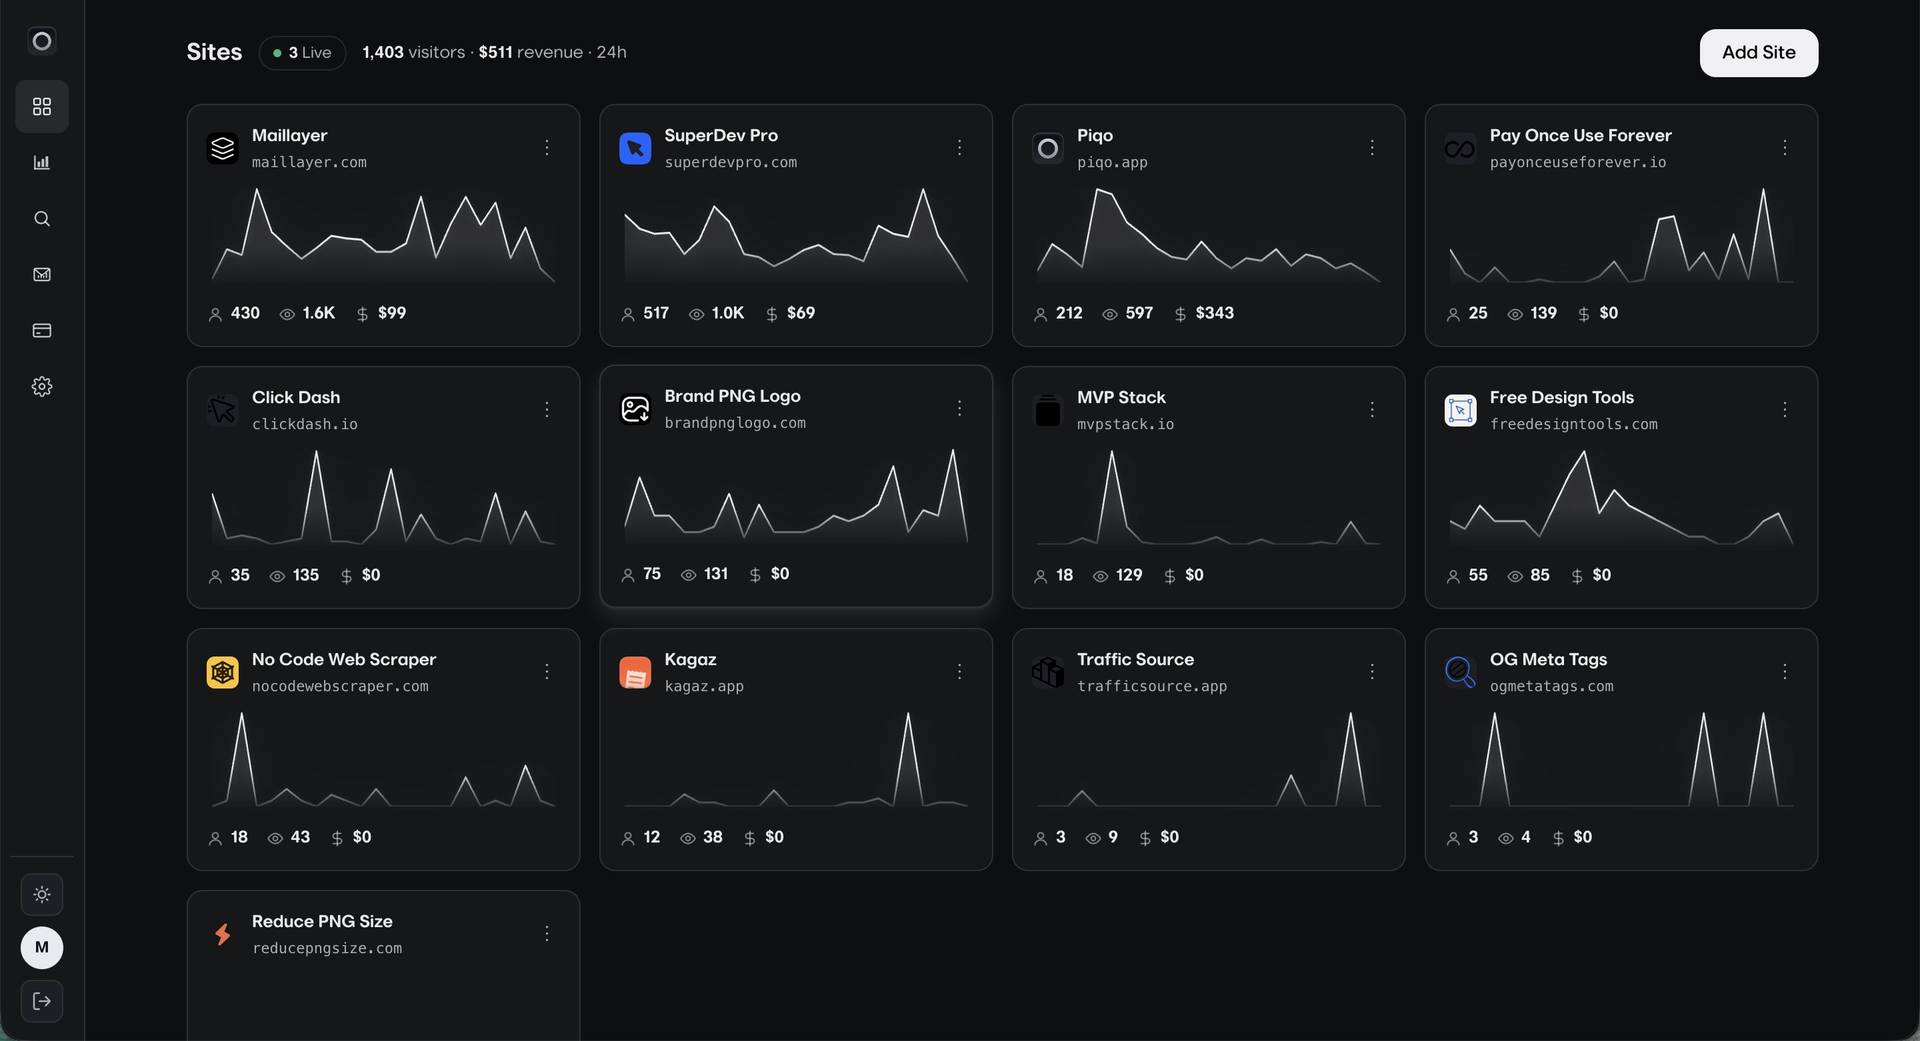Screen dimensions: 1920x1041
Task: Open the superdevpro.com domain link
Action: coord(731,162)
